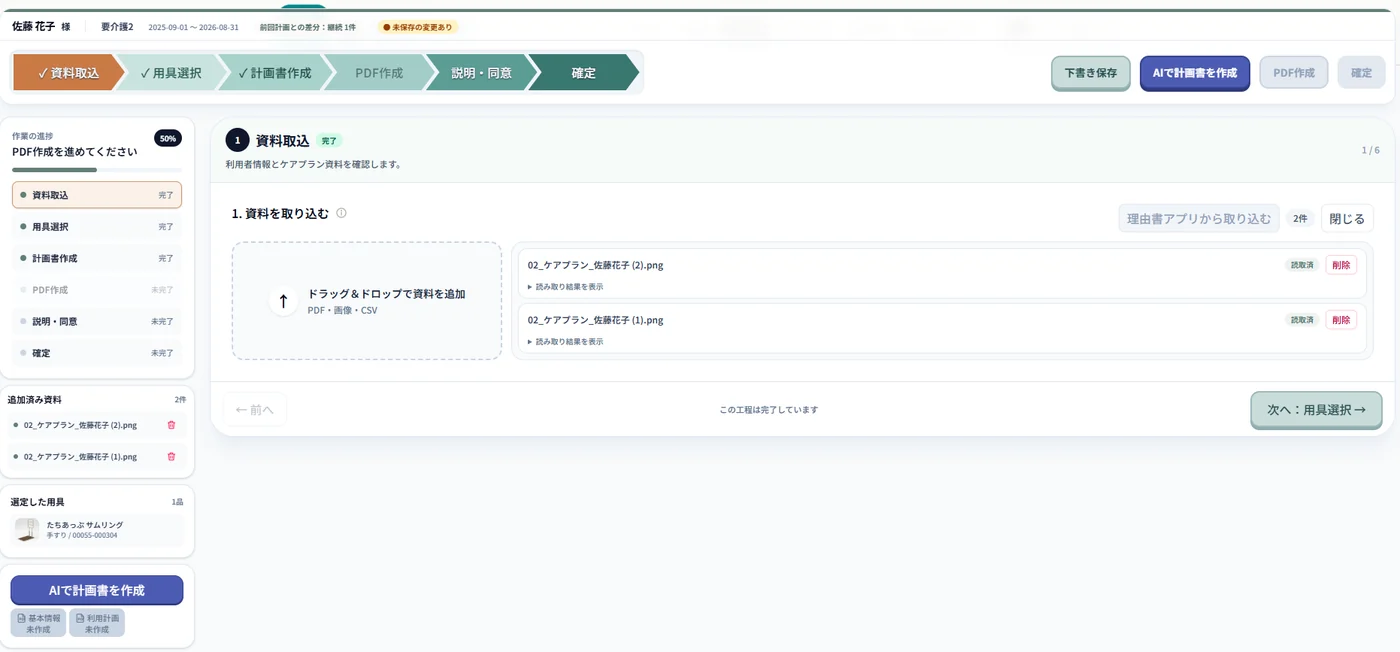
Task: Delete 02_ケアプラン_佐藤花子 (1).png via sidebar trash icon
Action: [x=171, y=457]
